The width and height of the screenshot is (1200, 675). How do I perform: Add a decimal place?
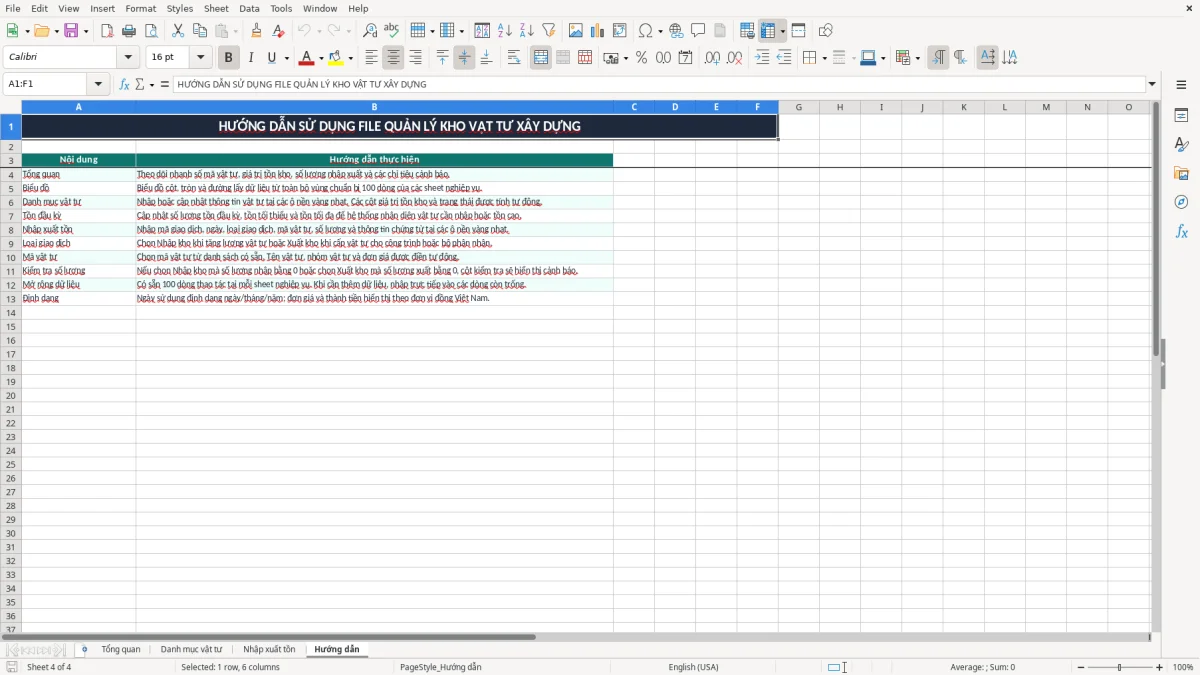[x=712, y=58]
